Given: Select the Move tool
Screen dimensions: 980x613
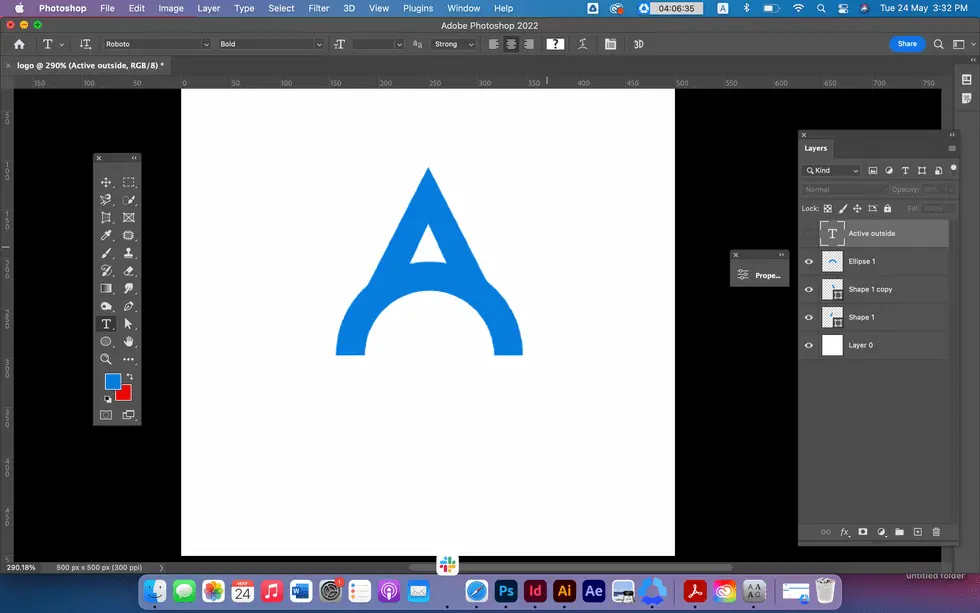Looking at the screenshot, I should coord(105,182).
